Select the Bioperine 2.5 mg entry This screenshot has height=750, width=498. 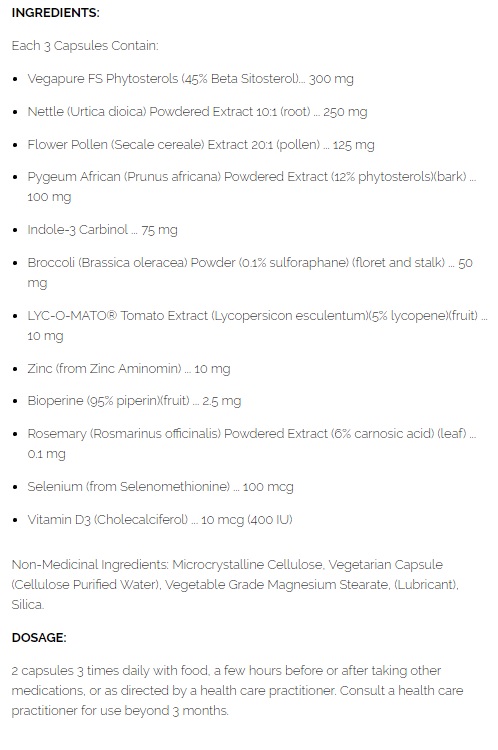134,401
